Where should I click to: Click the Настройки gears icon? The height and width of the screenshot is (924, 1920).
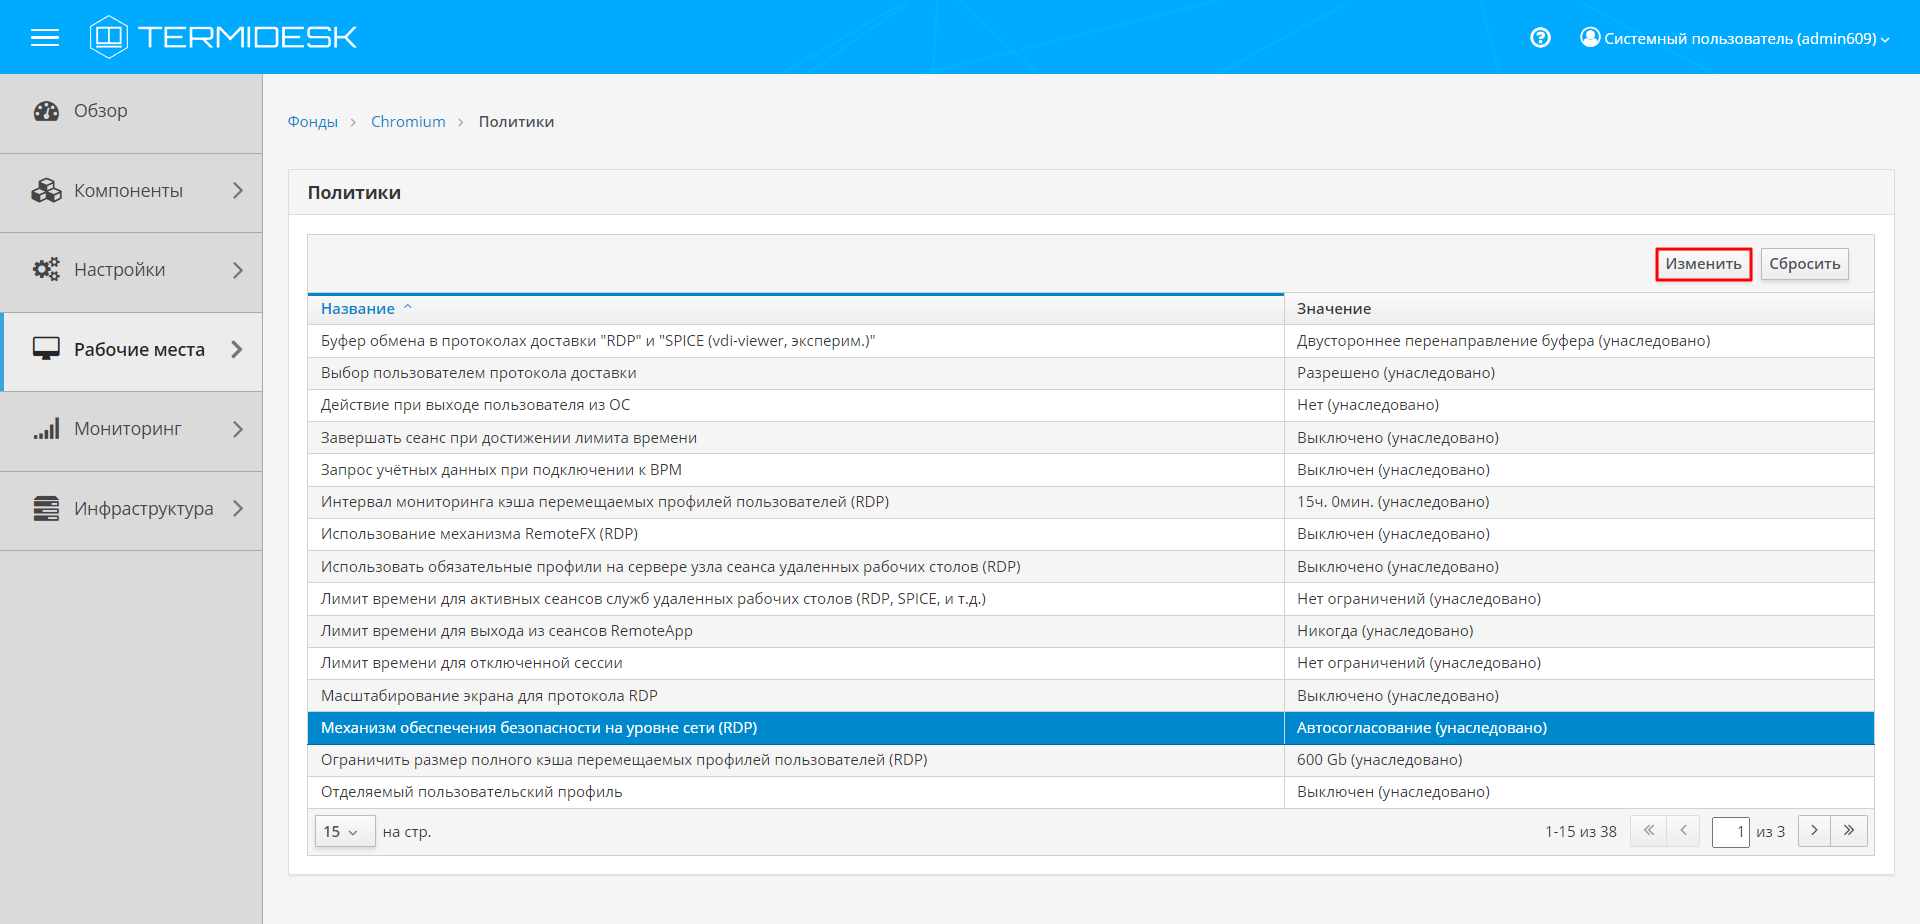[x=46, y=270]
